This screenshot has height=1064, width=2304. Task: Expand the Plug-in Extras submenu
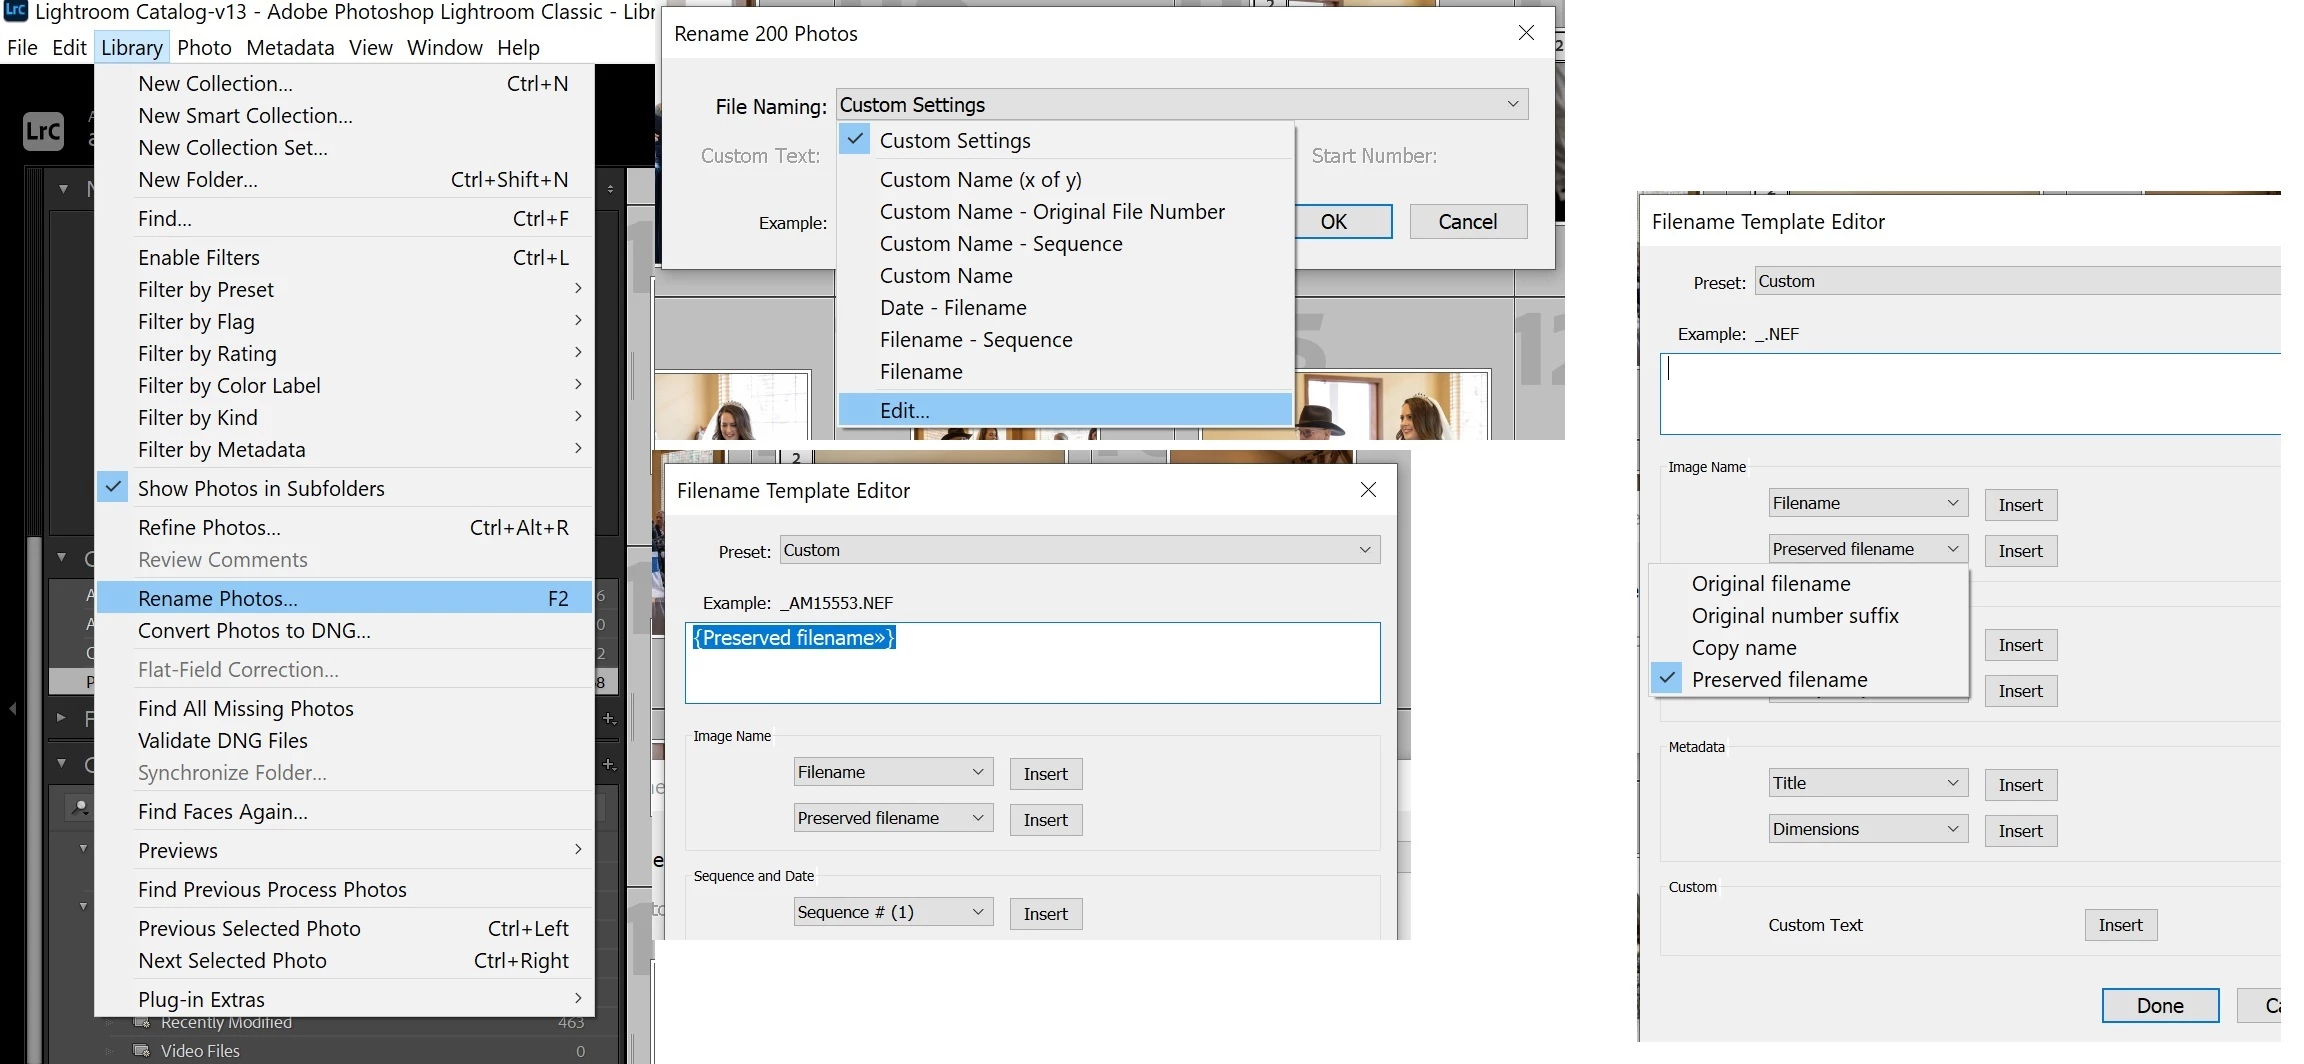coord(344,1000)
